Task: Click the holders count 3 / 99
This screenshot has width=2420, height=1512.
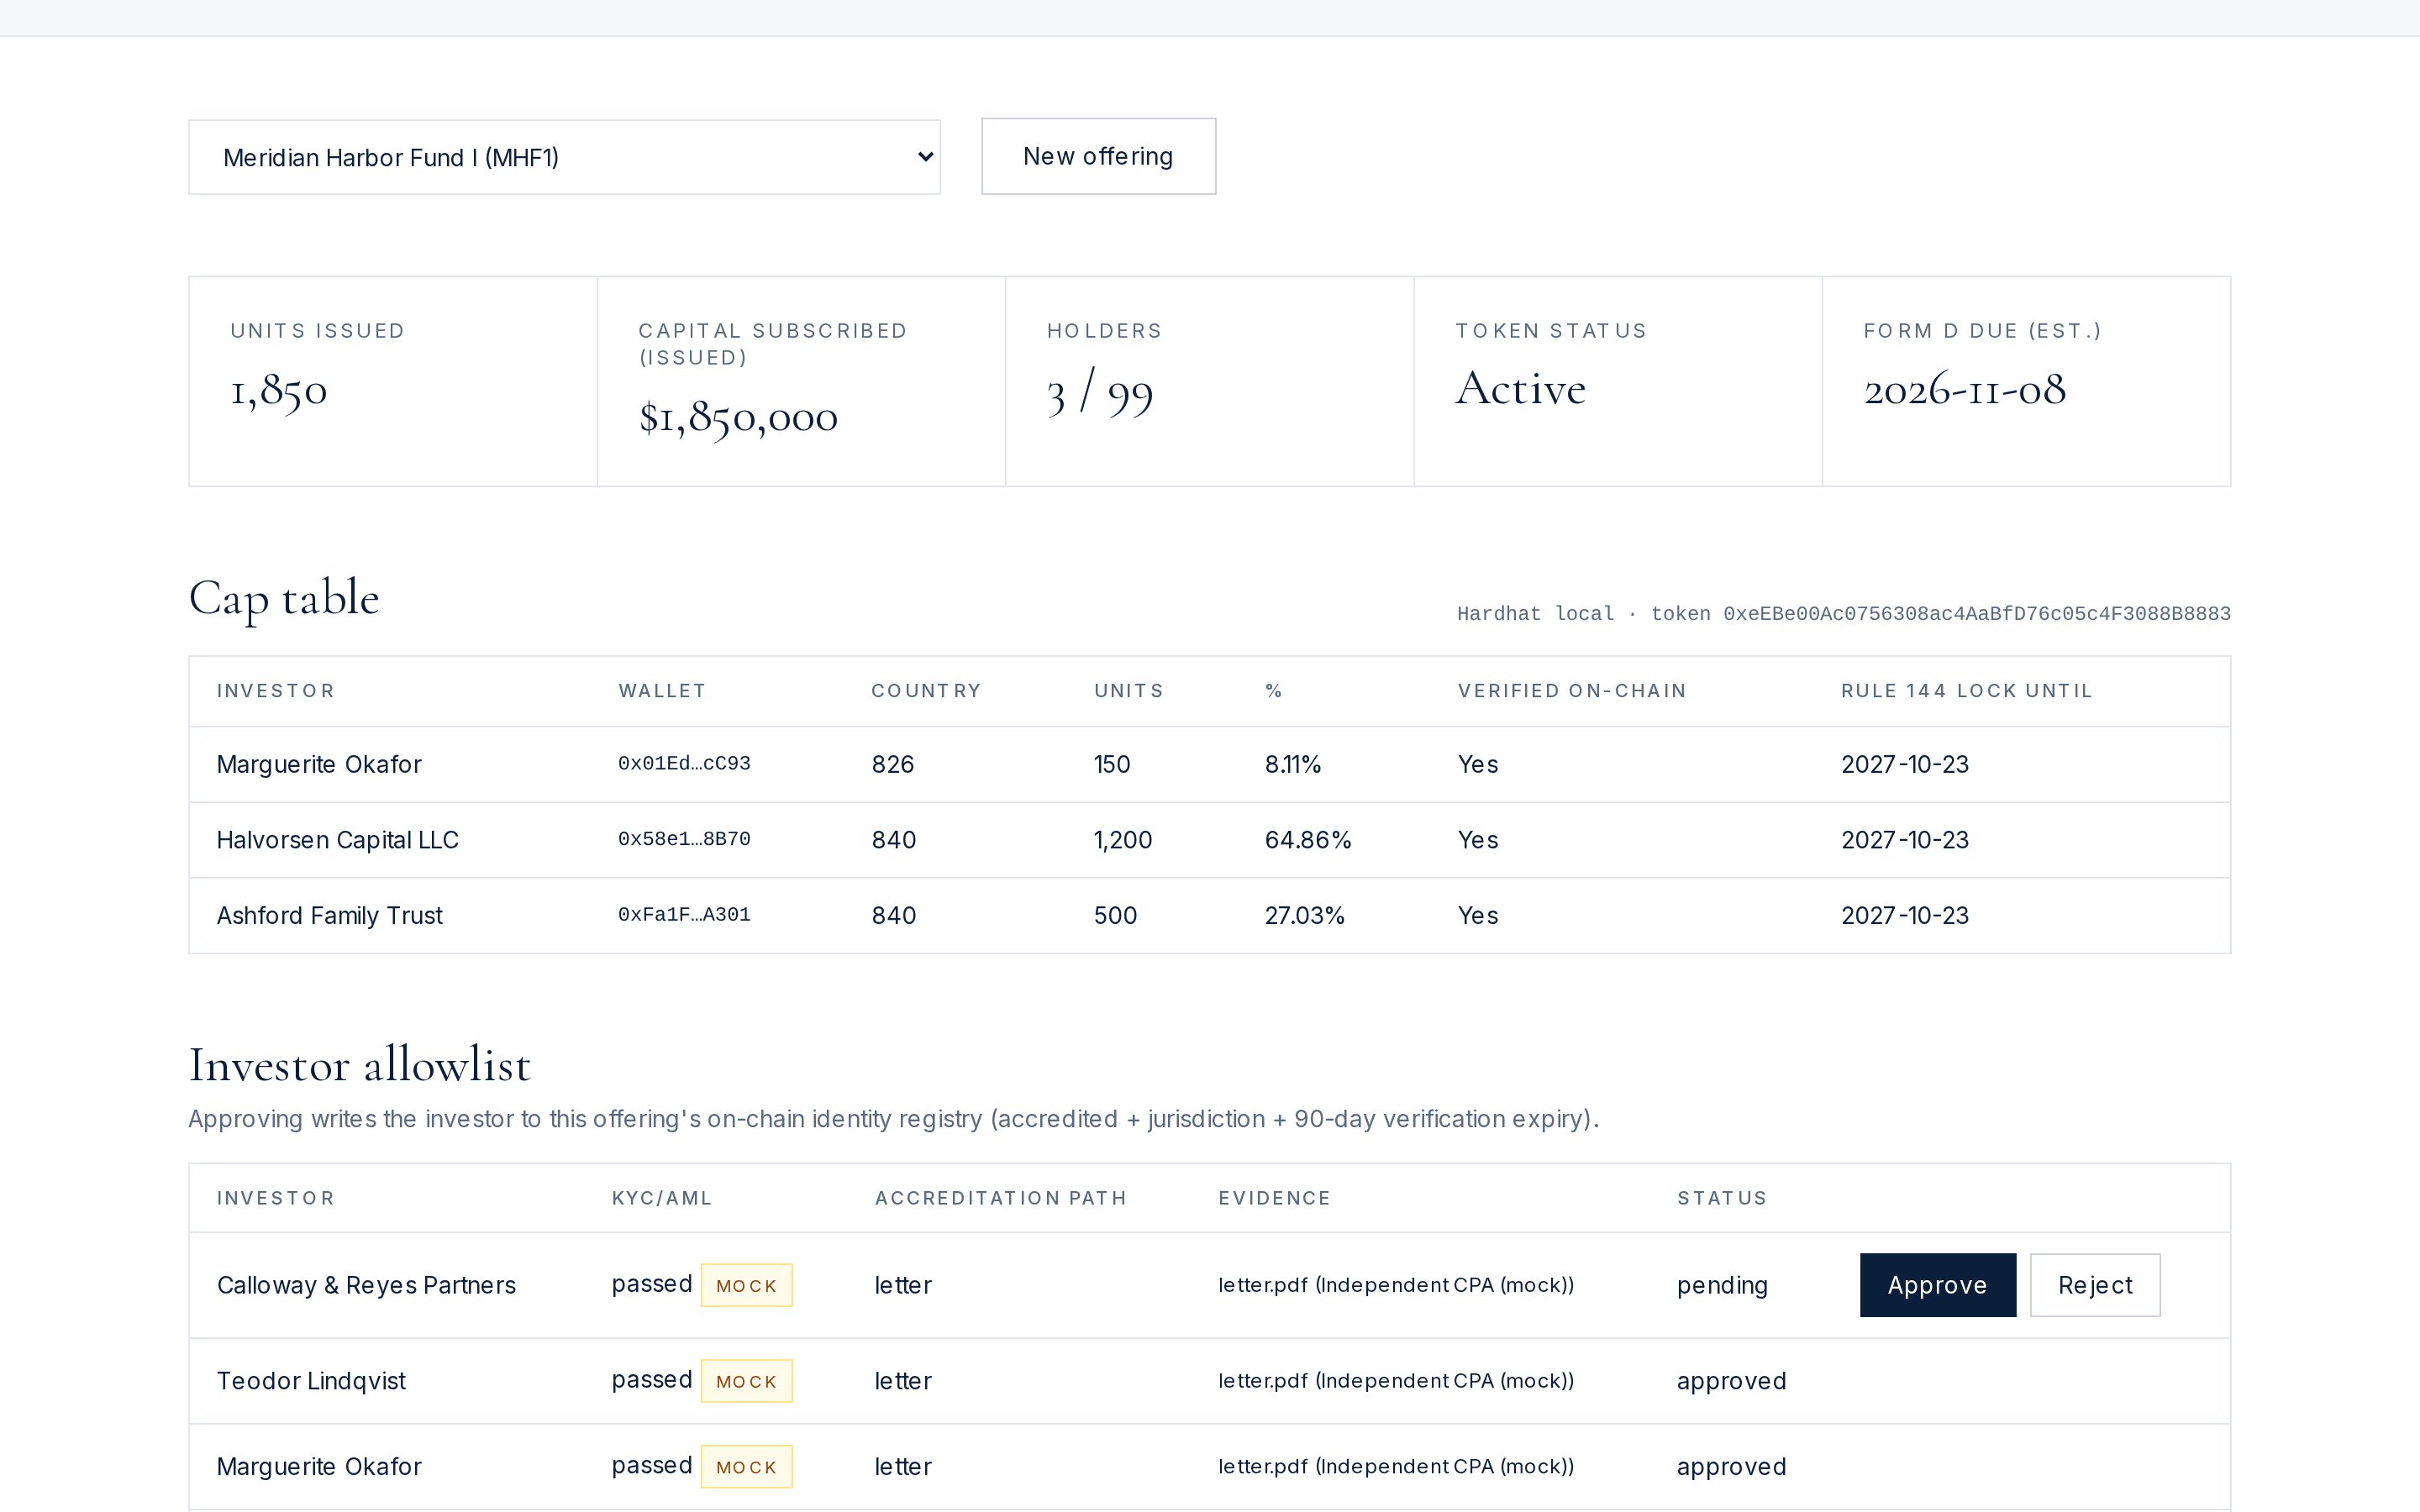Action: tap(1100, 392)
